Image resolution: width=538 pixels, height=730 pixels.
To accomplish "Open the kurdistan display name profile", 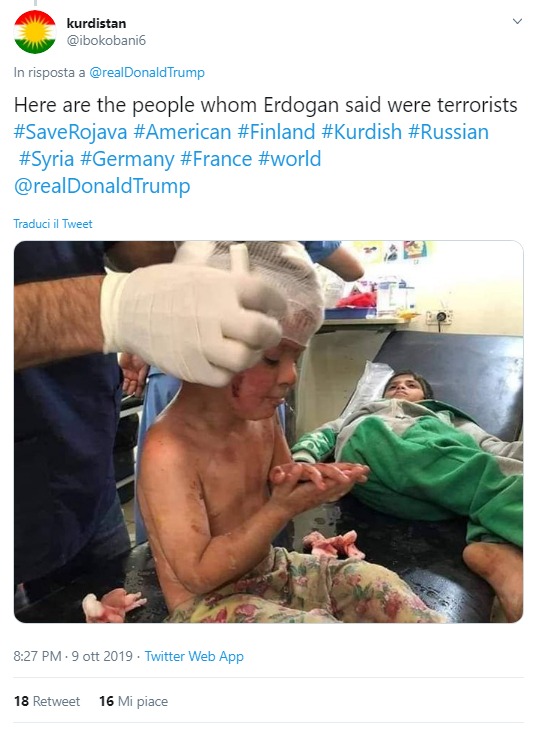I will [x=96, y=23].
